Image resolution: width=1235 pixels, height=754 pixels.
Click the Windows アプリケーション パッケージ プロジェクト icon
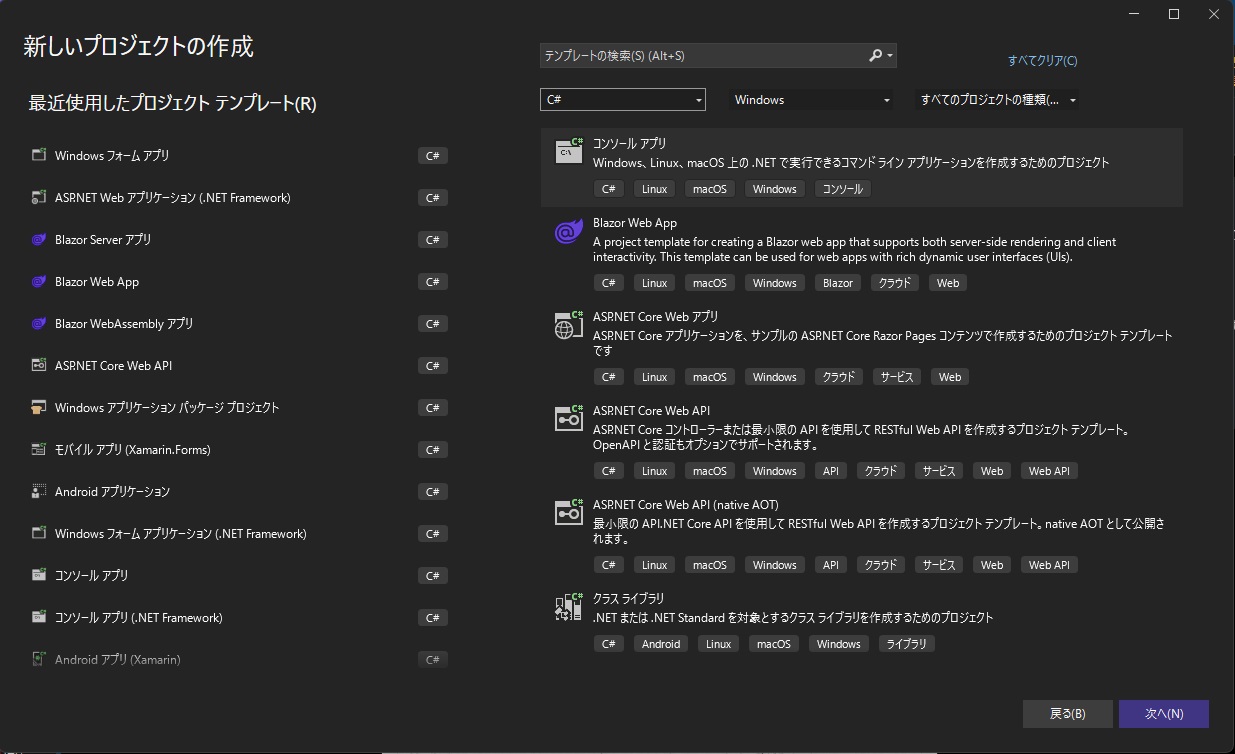click(x=39, y=407)
